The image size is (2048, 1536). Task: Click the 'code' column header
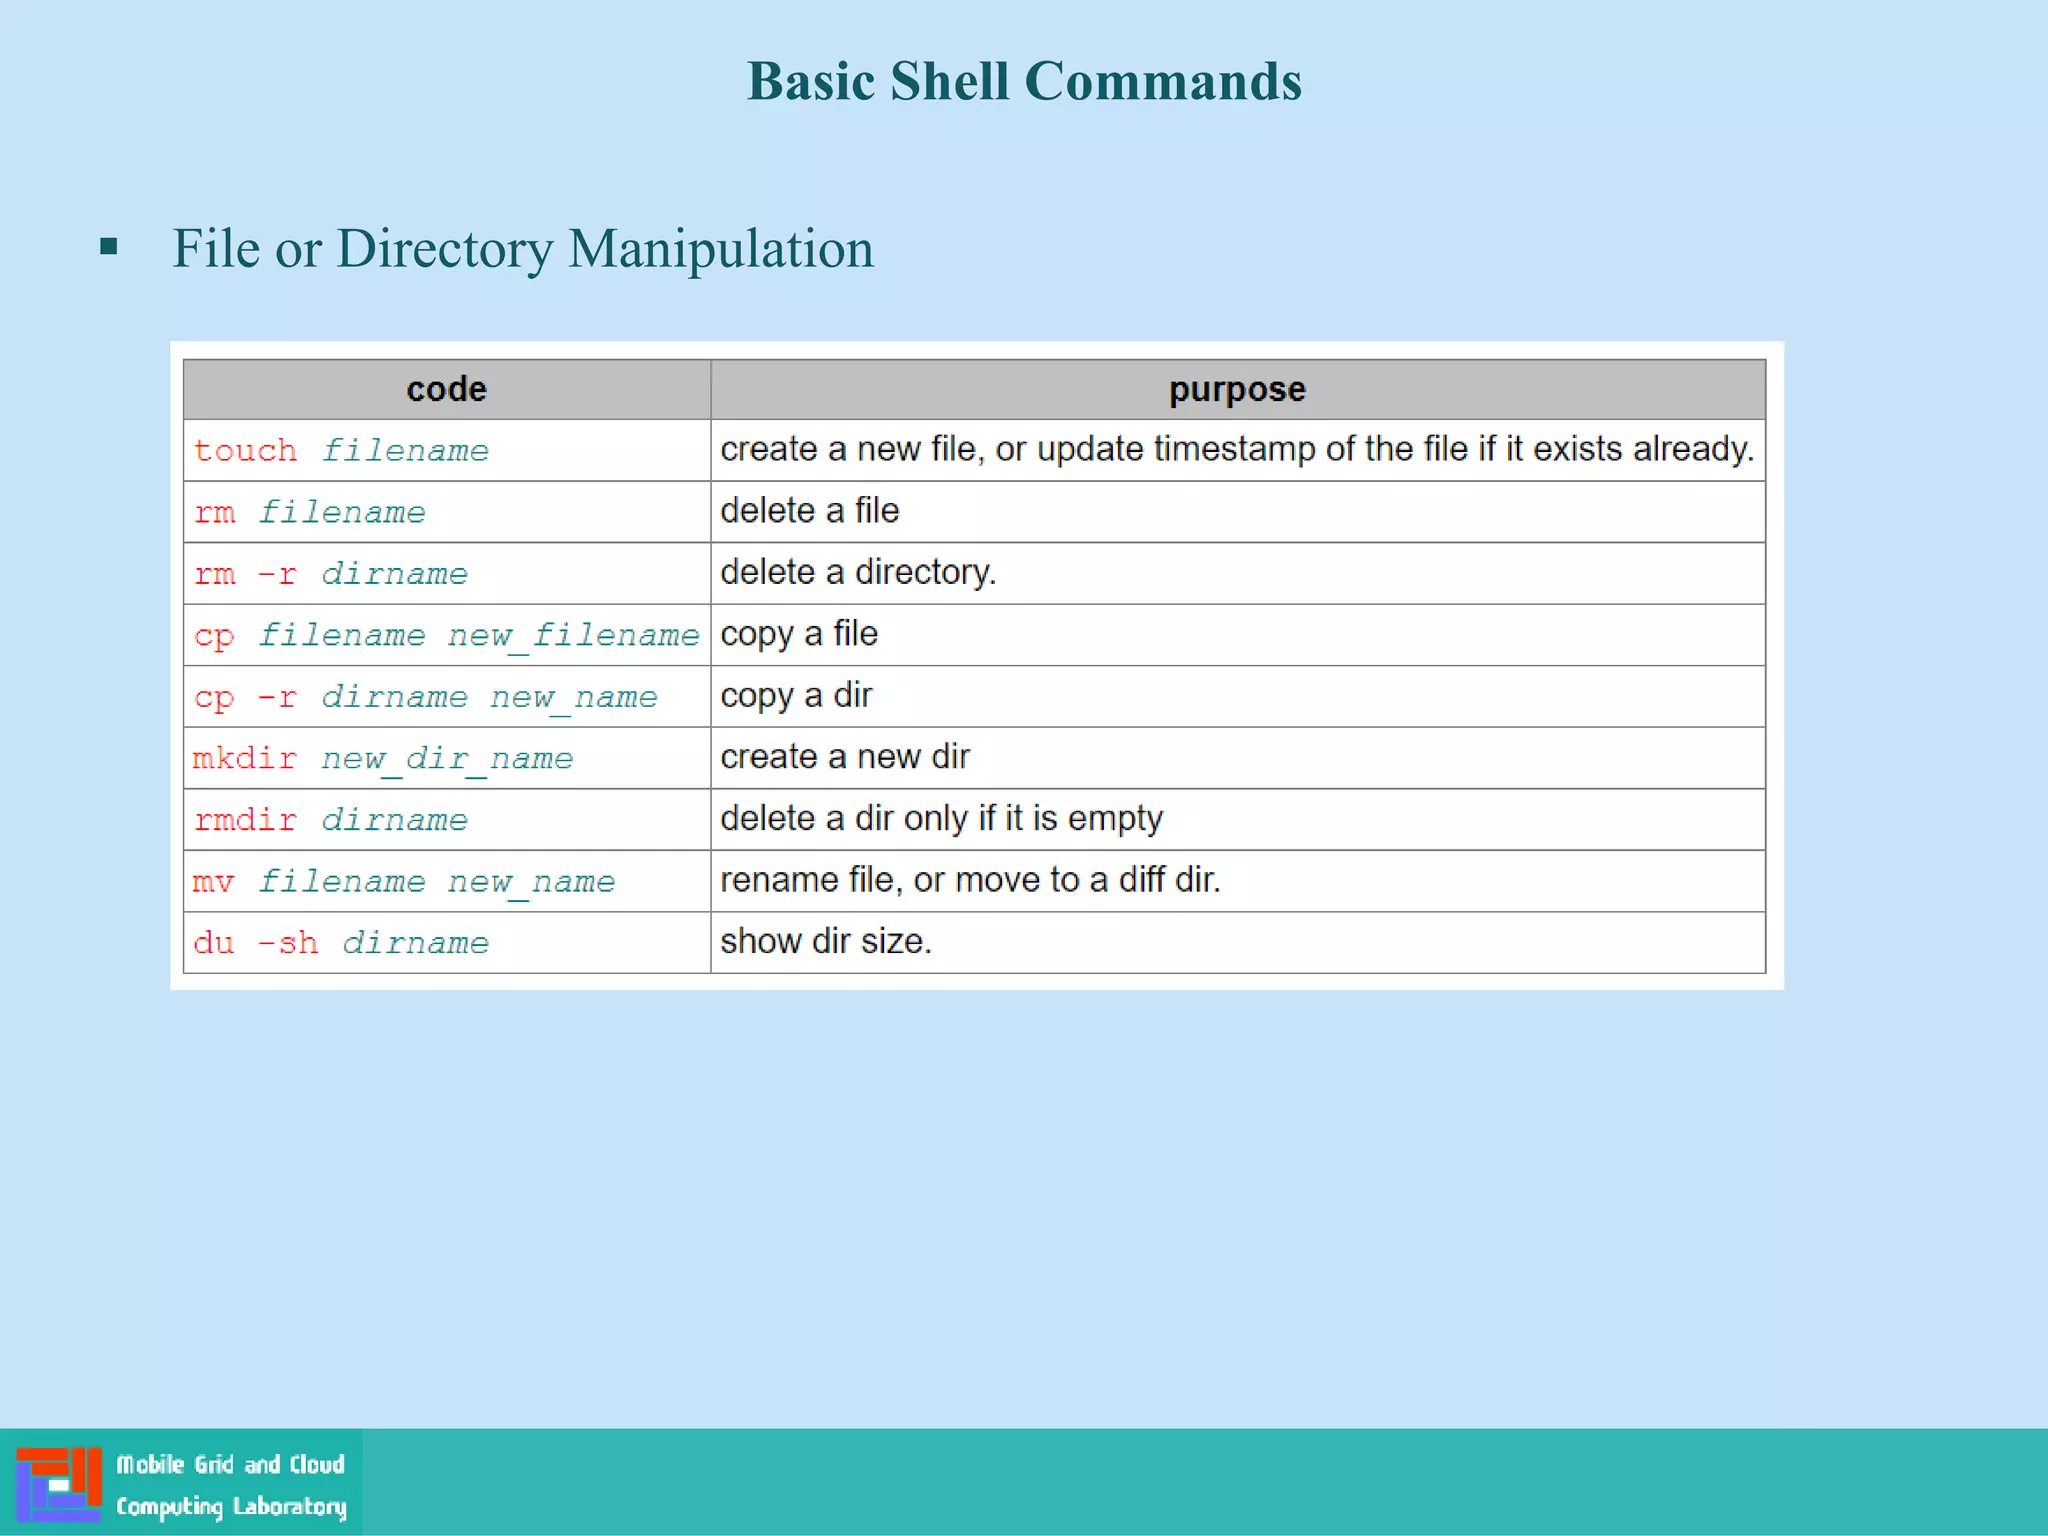point(447,389)
